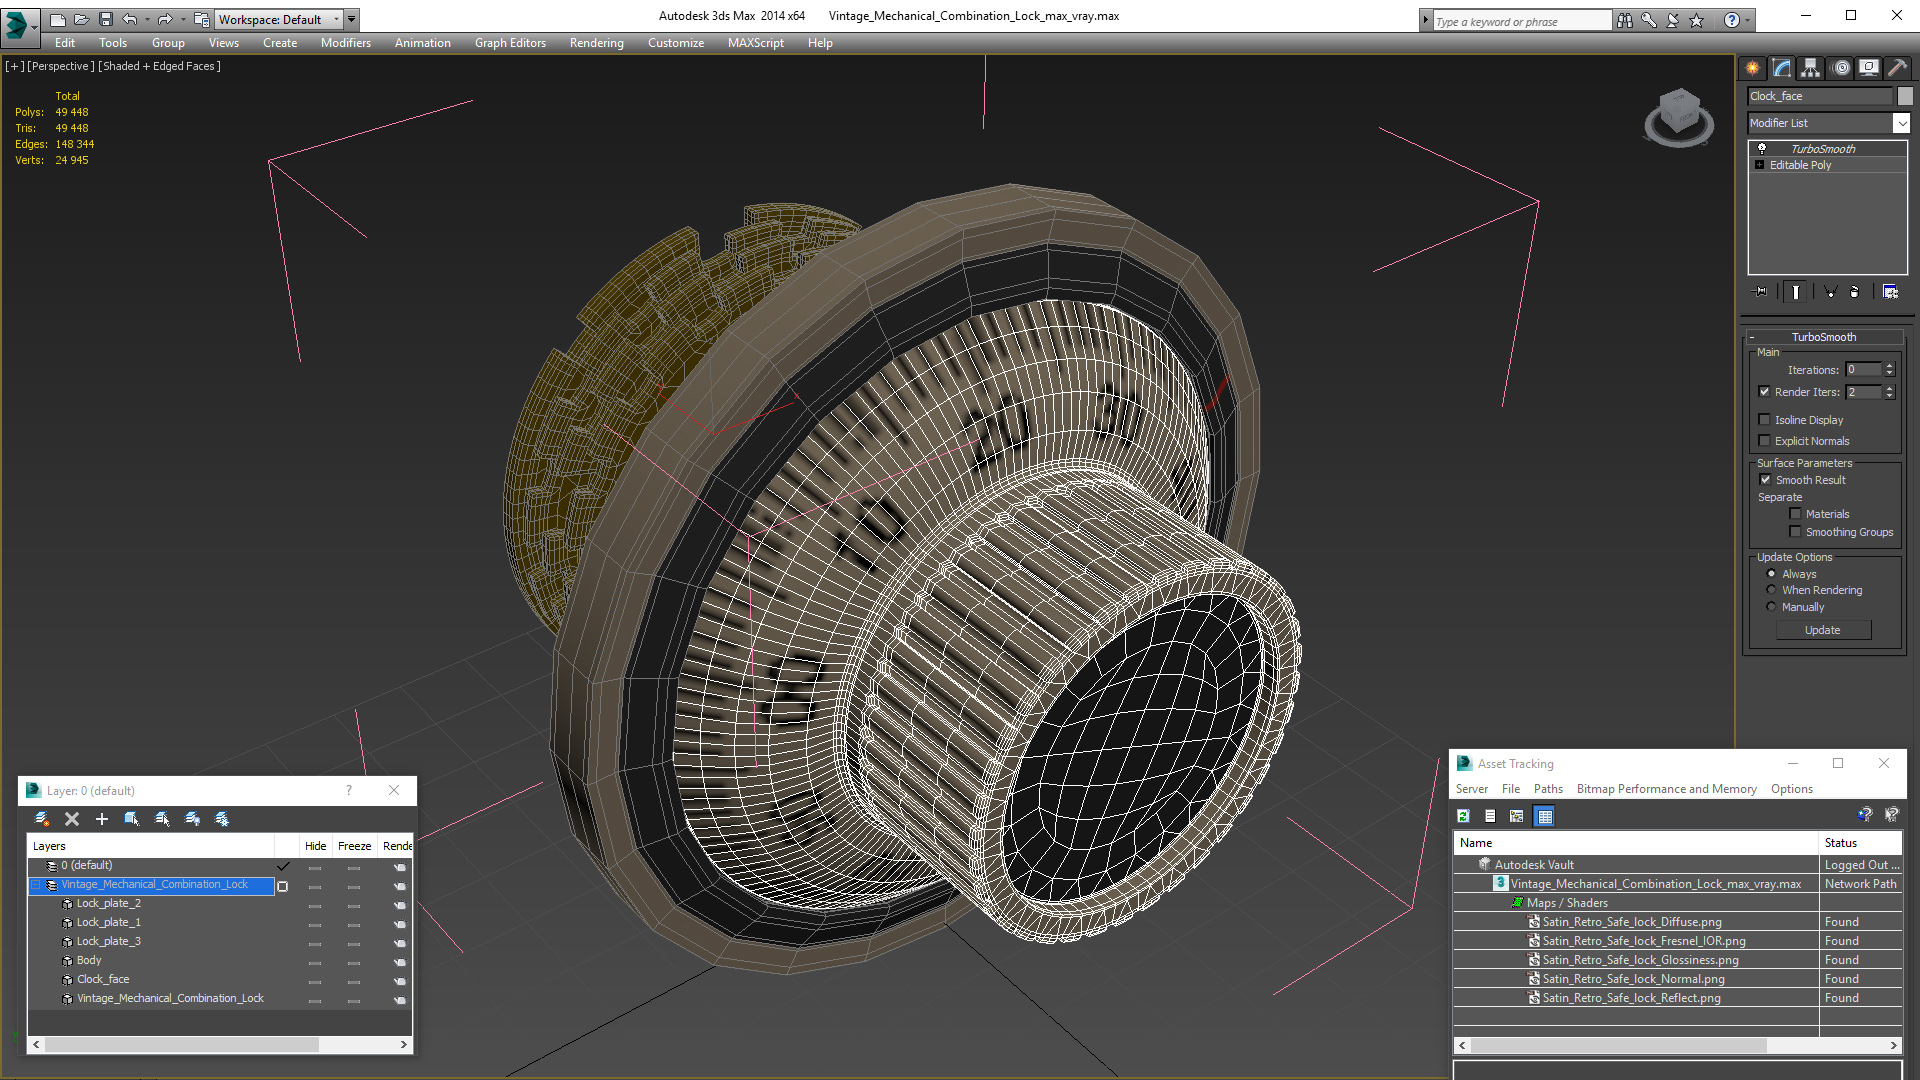Enable Render Iters checkbox
This screenshot has height=1080, width=1920.
click(1764, 392)
